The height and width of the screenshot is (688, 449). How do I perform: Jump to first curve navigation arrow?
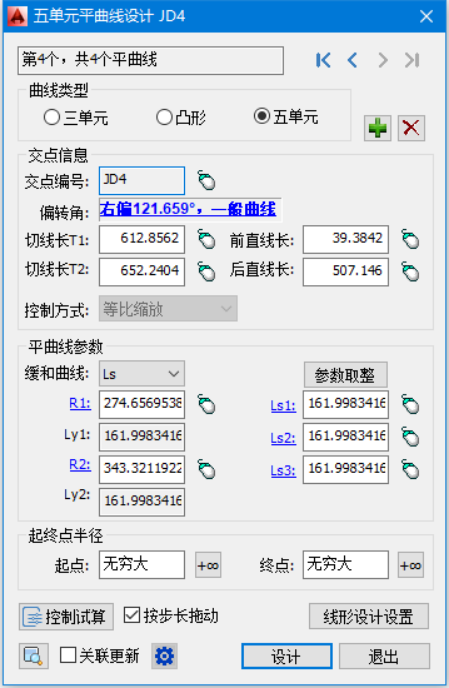tap(323, 60)
